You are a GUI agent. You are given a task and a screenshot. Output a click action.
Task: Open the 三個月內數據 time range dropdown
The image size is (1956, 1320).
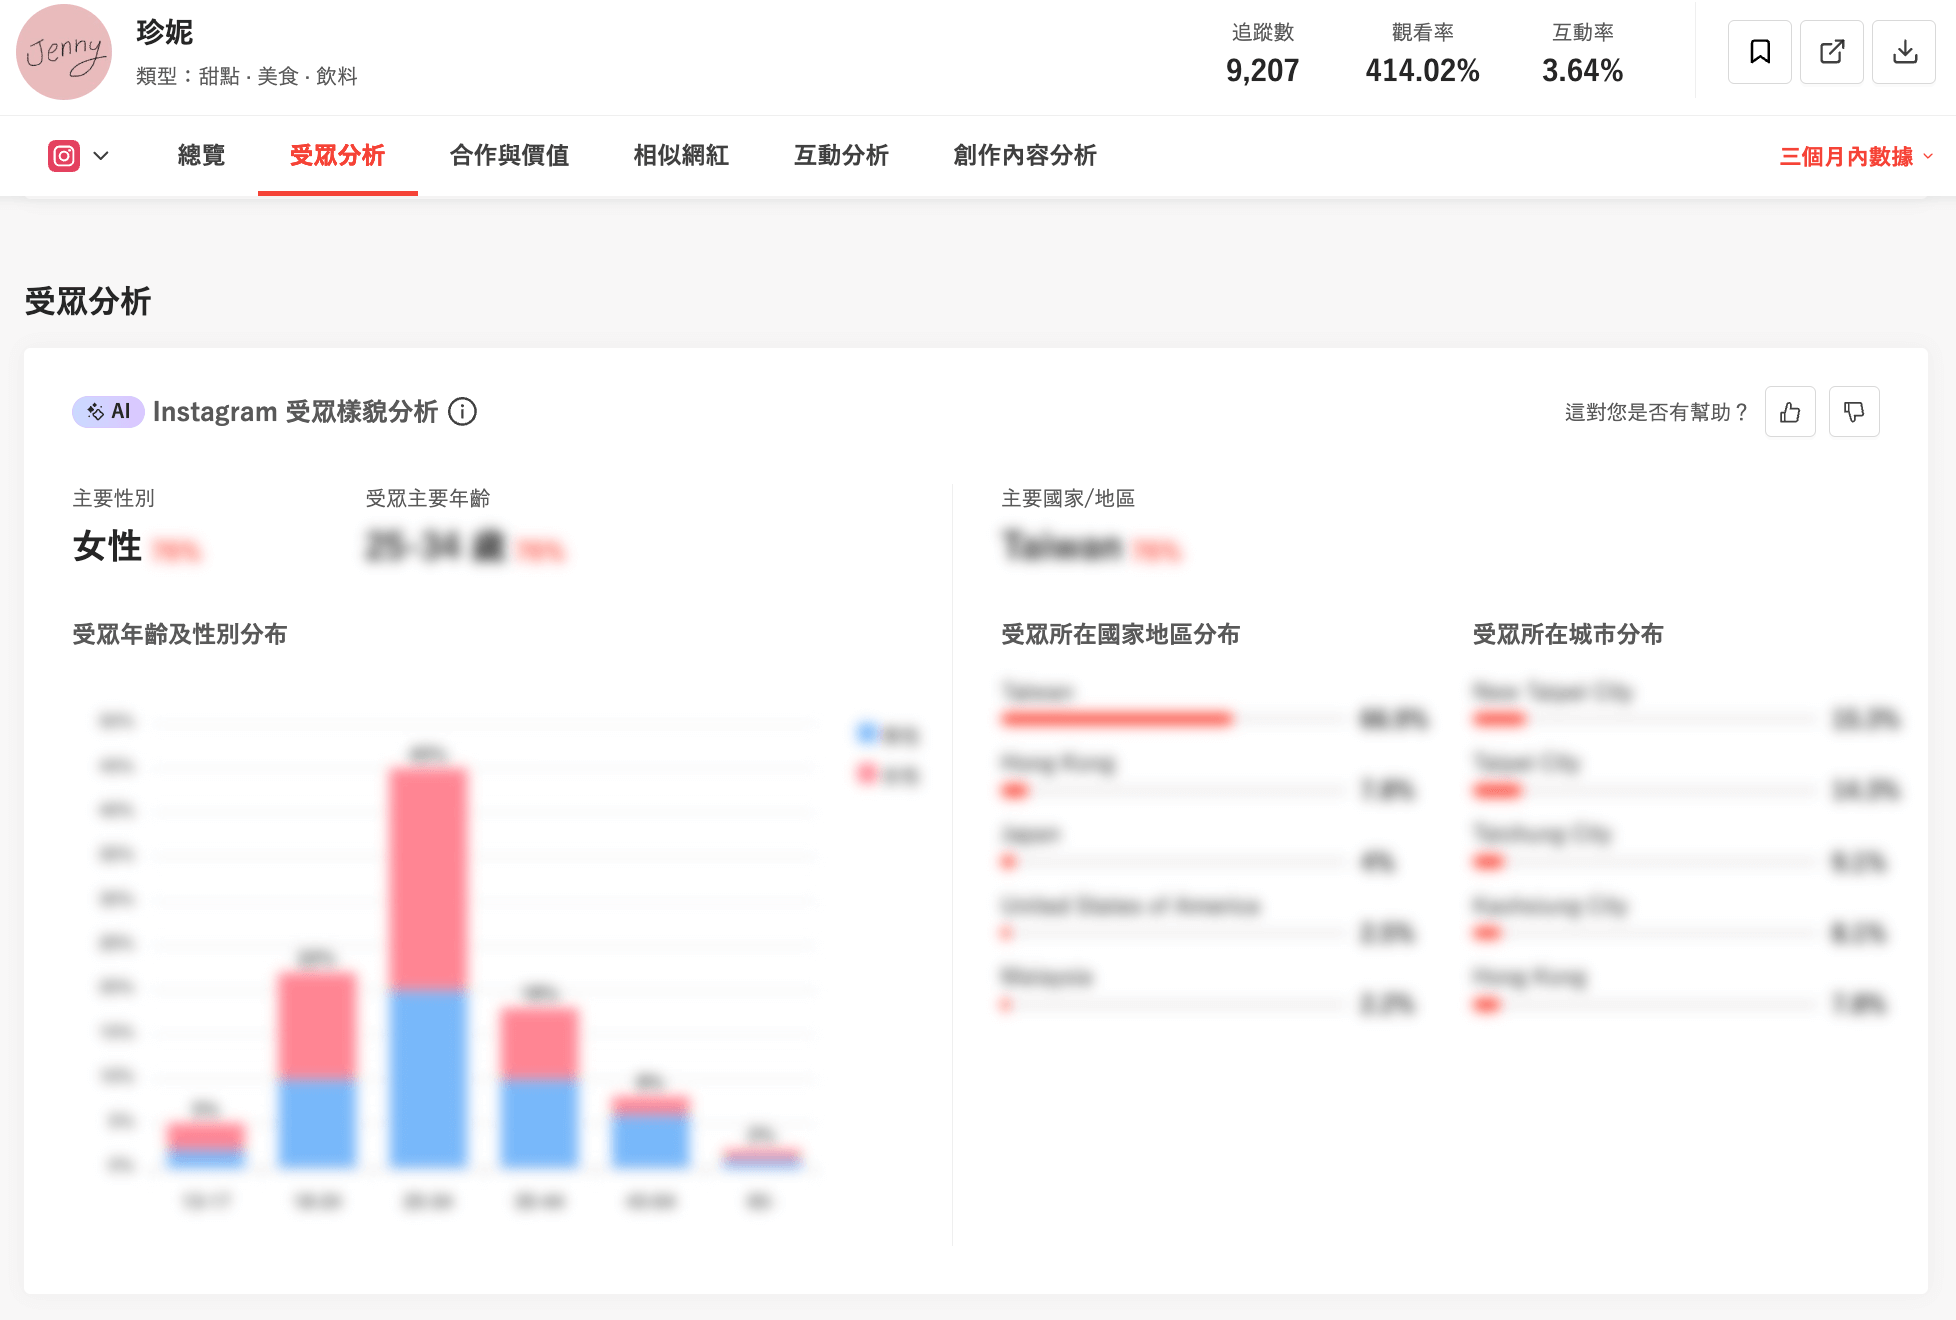(x=1856, y=156)
